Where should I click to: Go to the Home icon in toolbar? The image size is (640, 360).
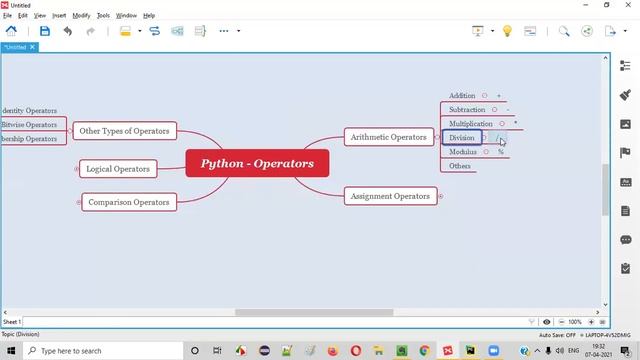coord(11,31)
